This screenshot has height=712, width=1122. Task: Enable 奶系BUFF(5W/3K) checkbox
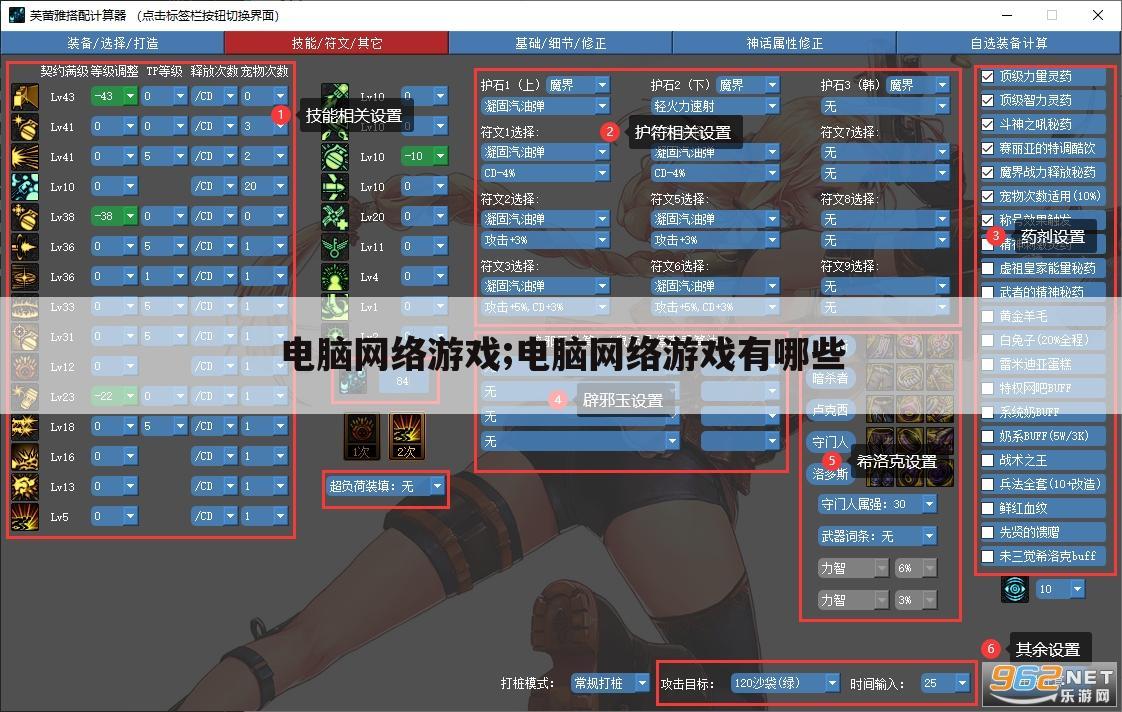[x=987, y=436]
